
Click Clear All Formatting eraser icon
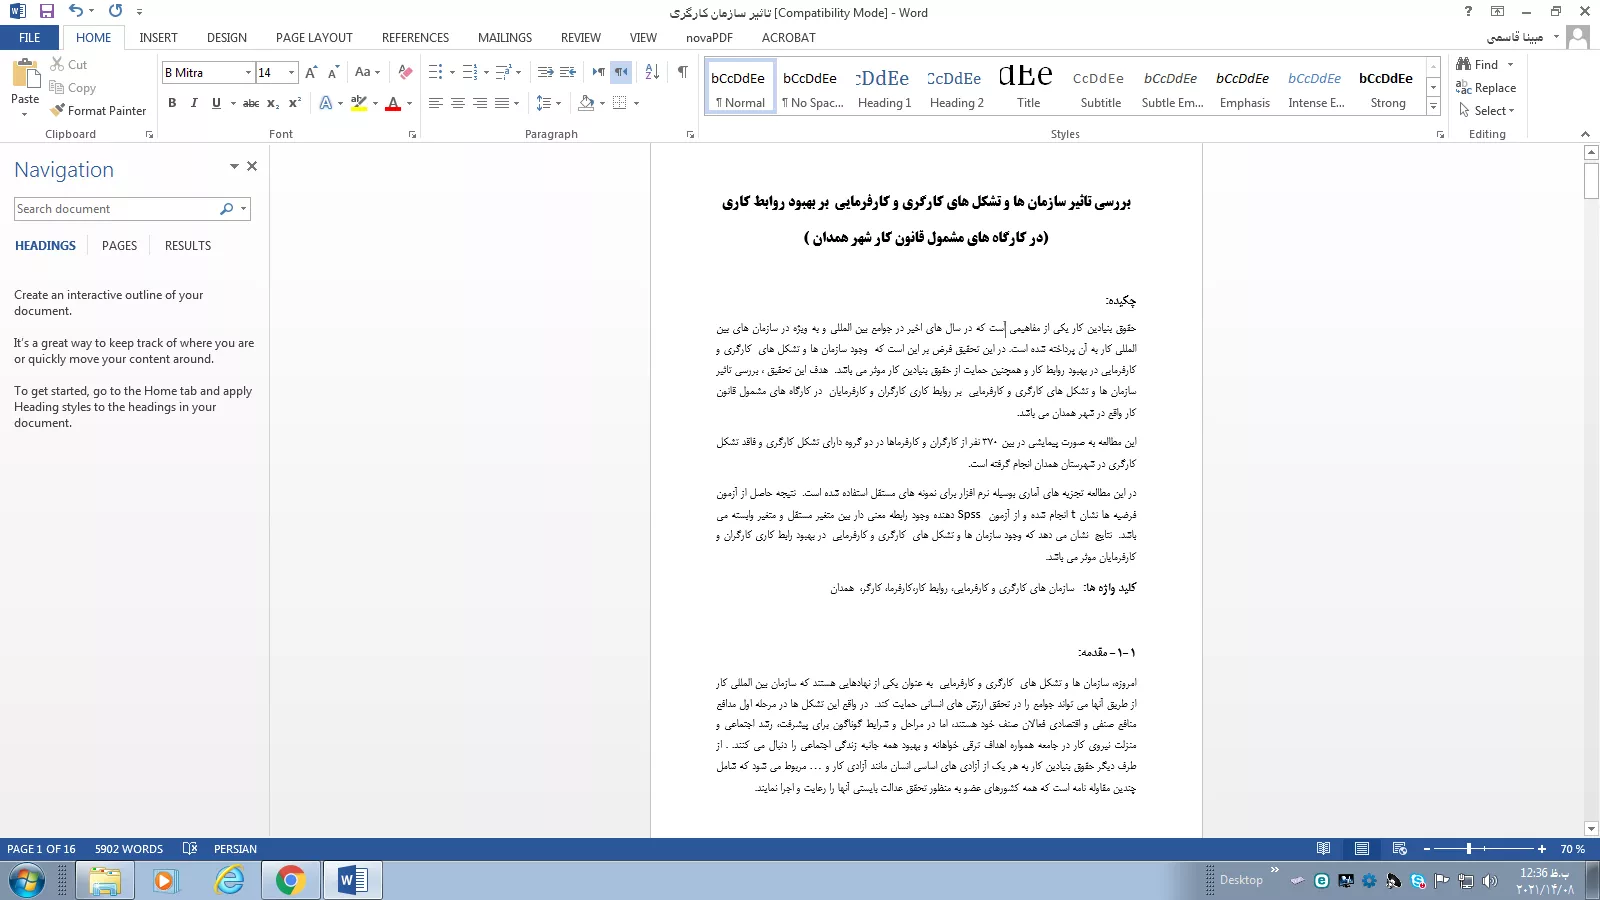point(405,72)
